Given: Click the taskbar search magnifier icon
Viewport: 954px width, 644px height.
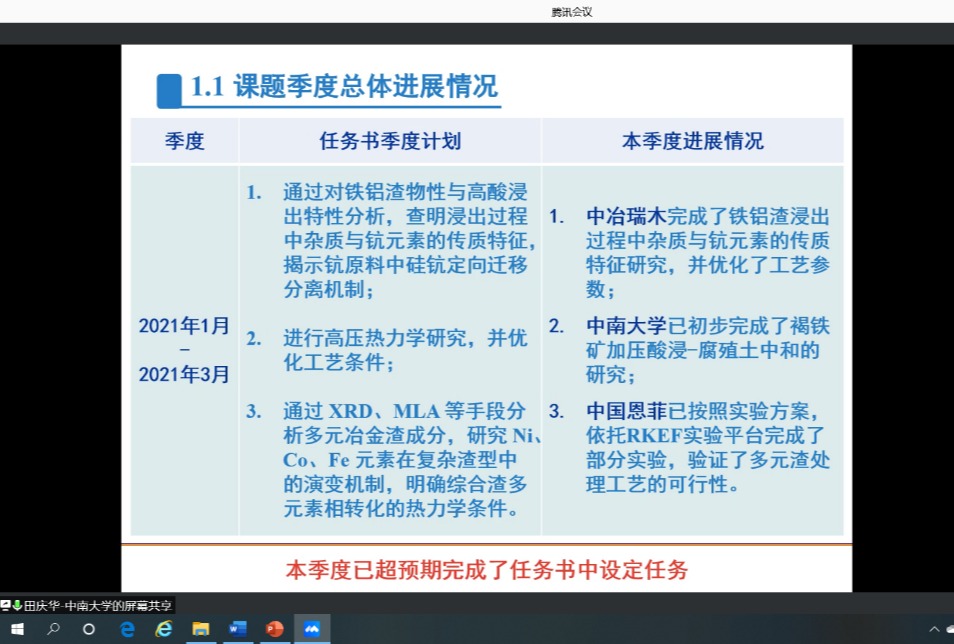Looking at the screenshot, I should click(53, 629).
